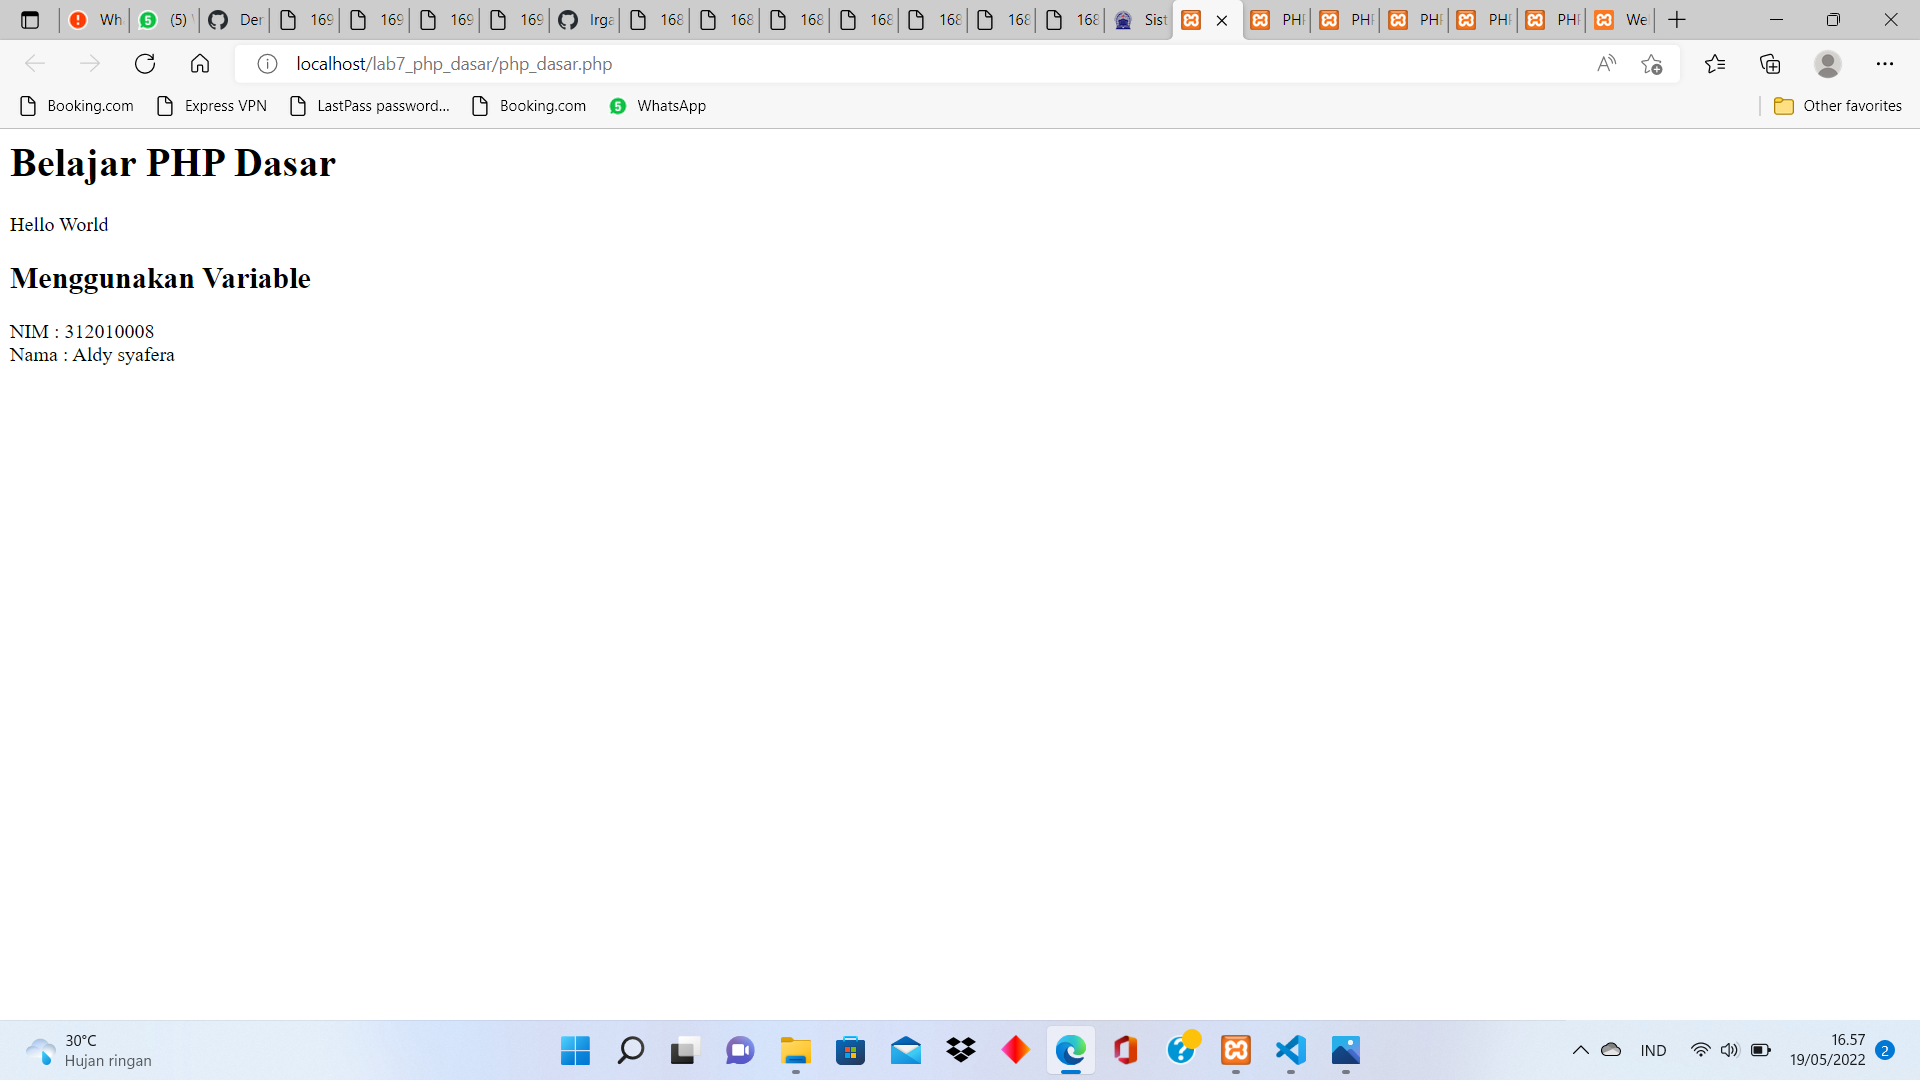Click the 'NIM : 312010008' text
This screenshot has height=1080, width=1920.
[x=82, y=331]
